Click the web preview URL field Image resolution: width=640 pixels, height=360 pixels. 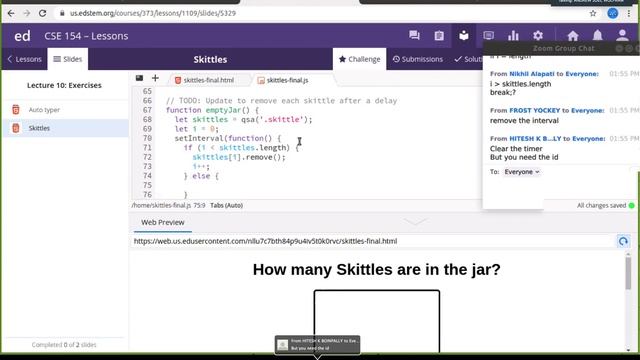coord(371,241)
